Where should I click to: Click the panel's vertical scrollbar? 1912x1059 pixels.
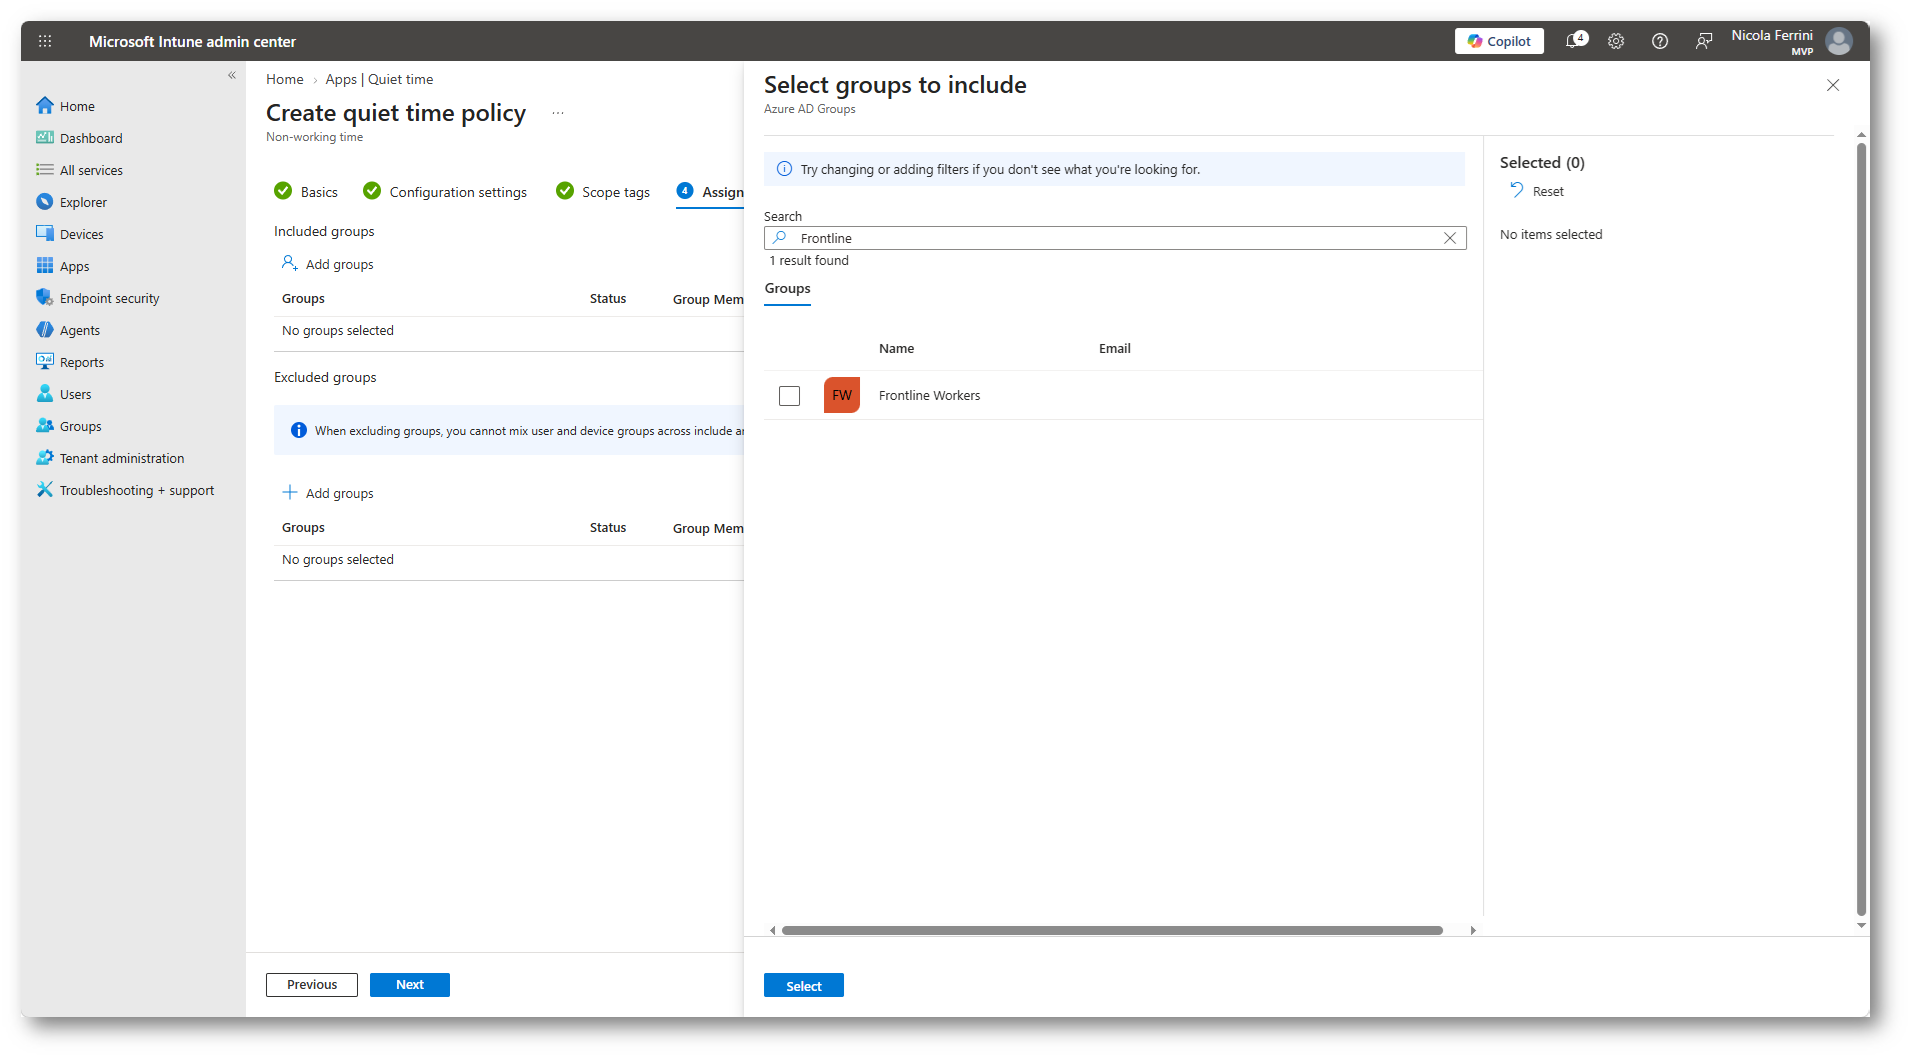(1861, 530)
